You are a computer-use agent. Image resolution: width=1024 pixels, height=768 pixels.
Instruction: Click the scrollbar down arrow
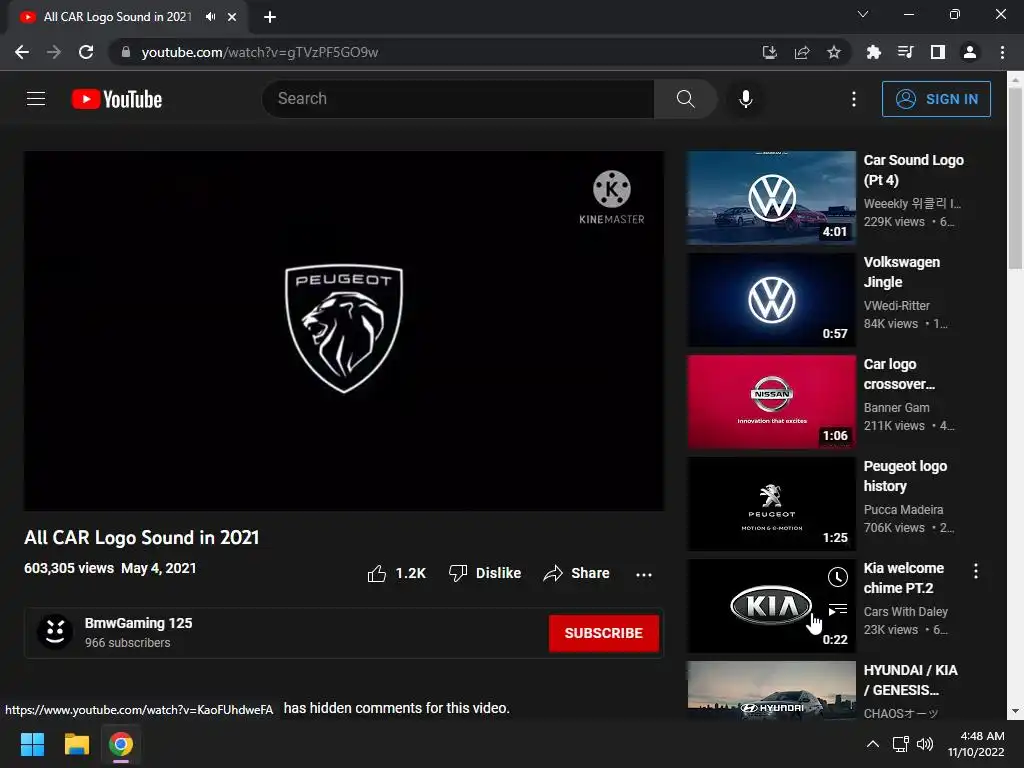click(x=1015, y=711)
